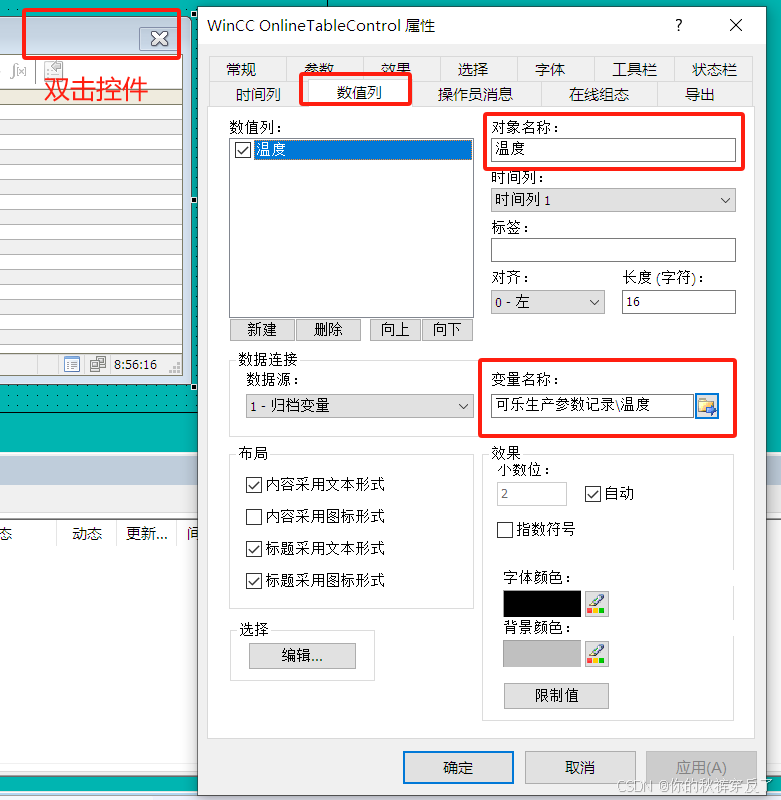
Task: Open the 在线组态 tab
Action: 599,94
